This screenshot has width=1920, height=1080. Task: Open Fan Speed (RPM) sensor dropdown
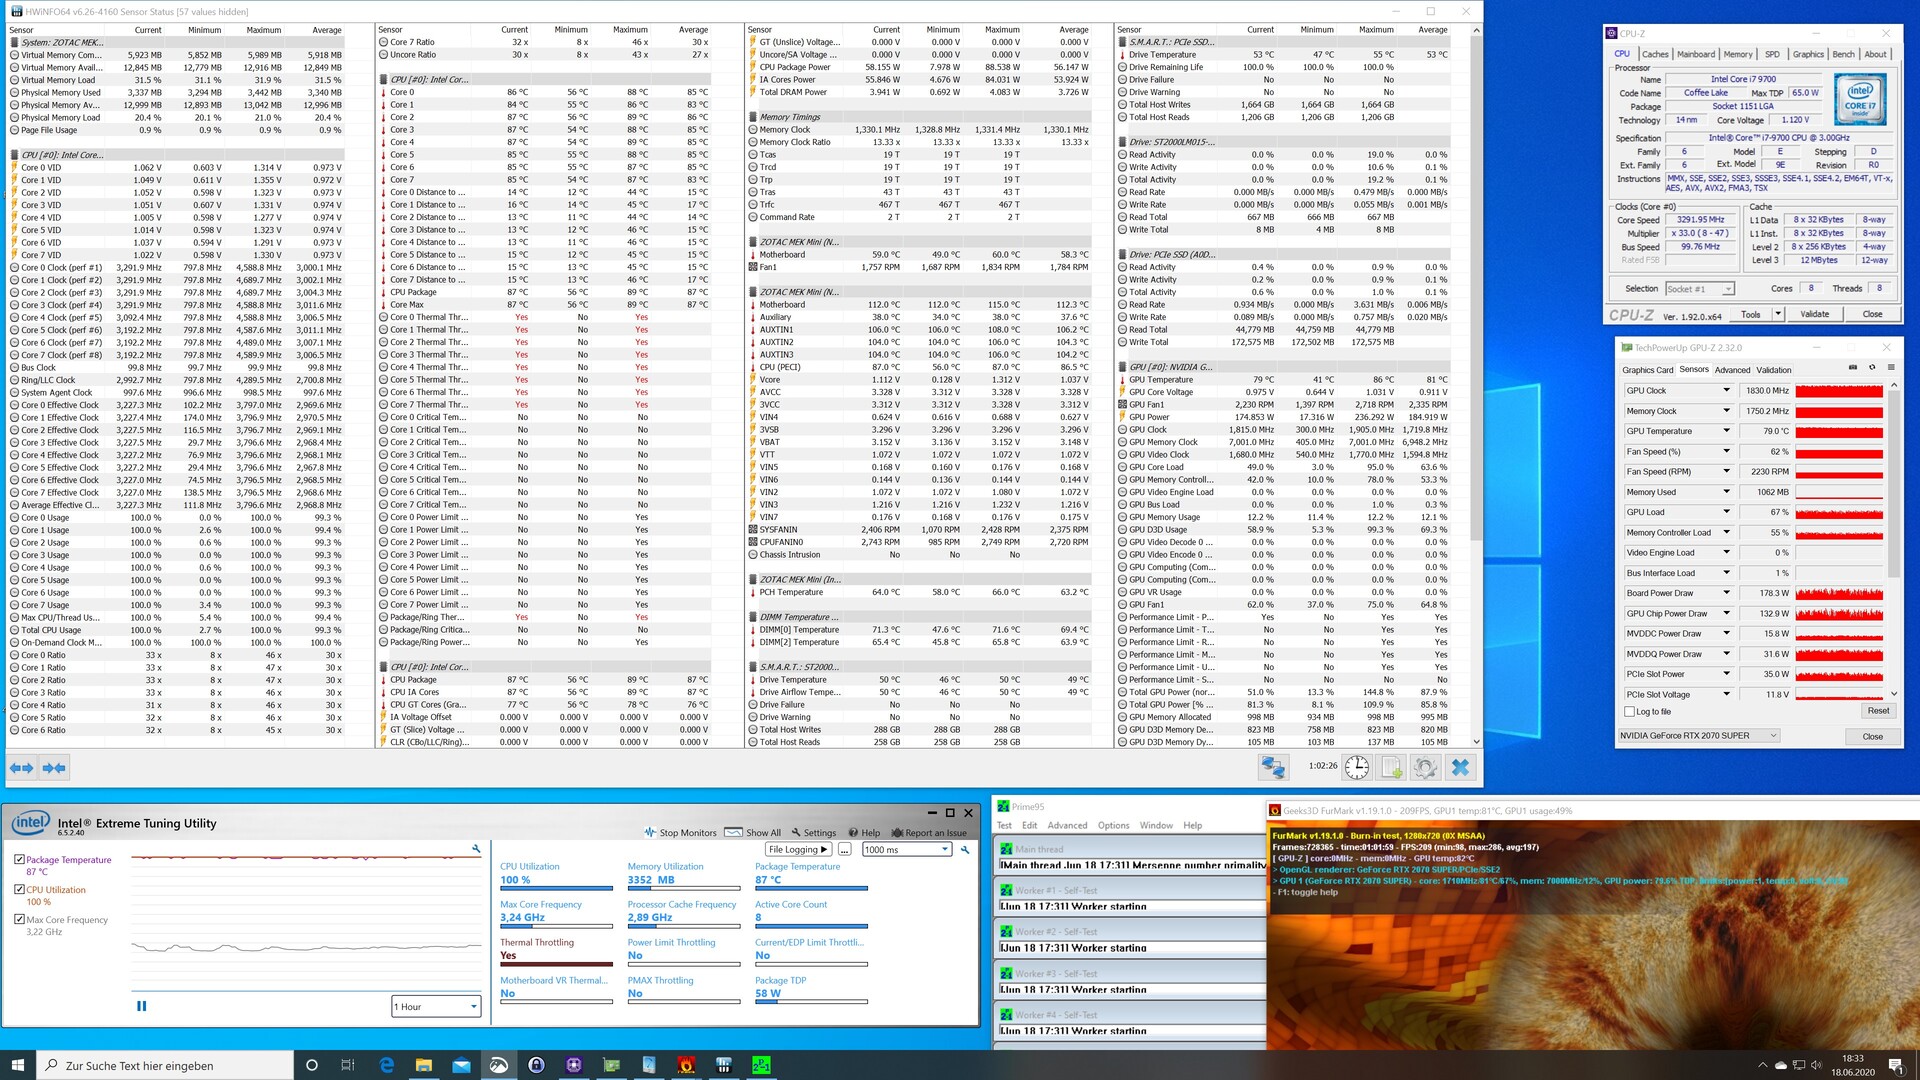coord(1726,471)
